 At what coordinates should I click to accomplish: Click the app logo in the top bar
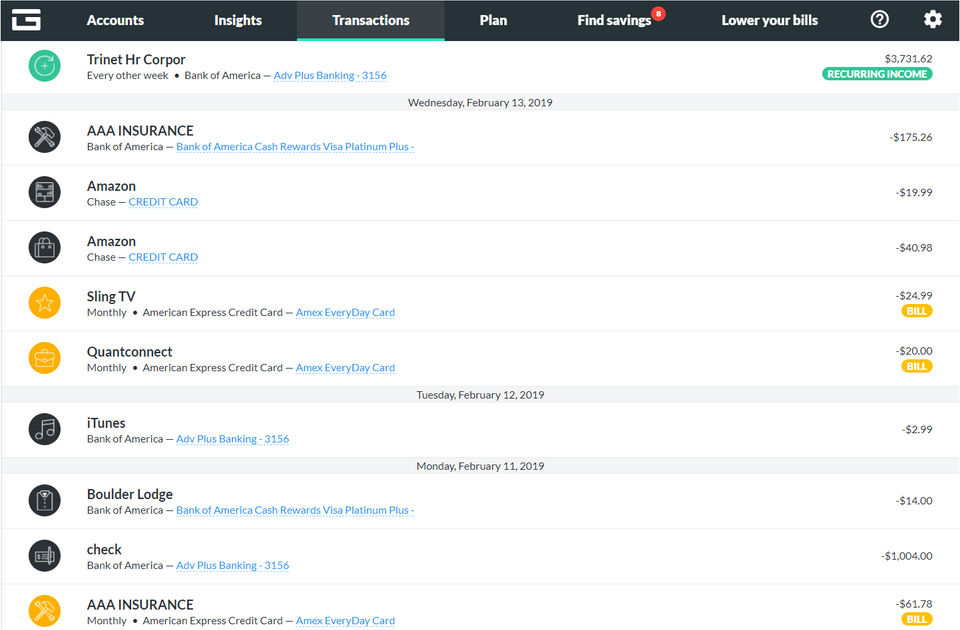[26, 20]
